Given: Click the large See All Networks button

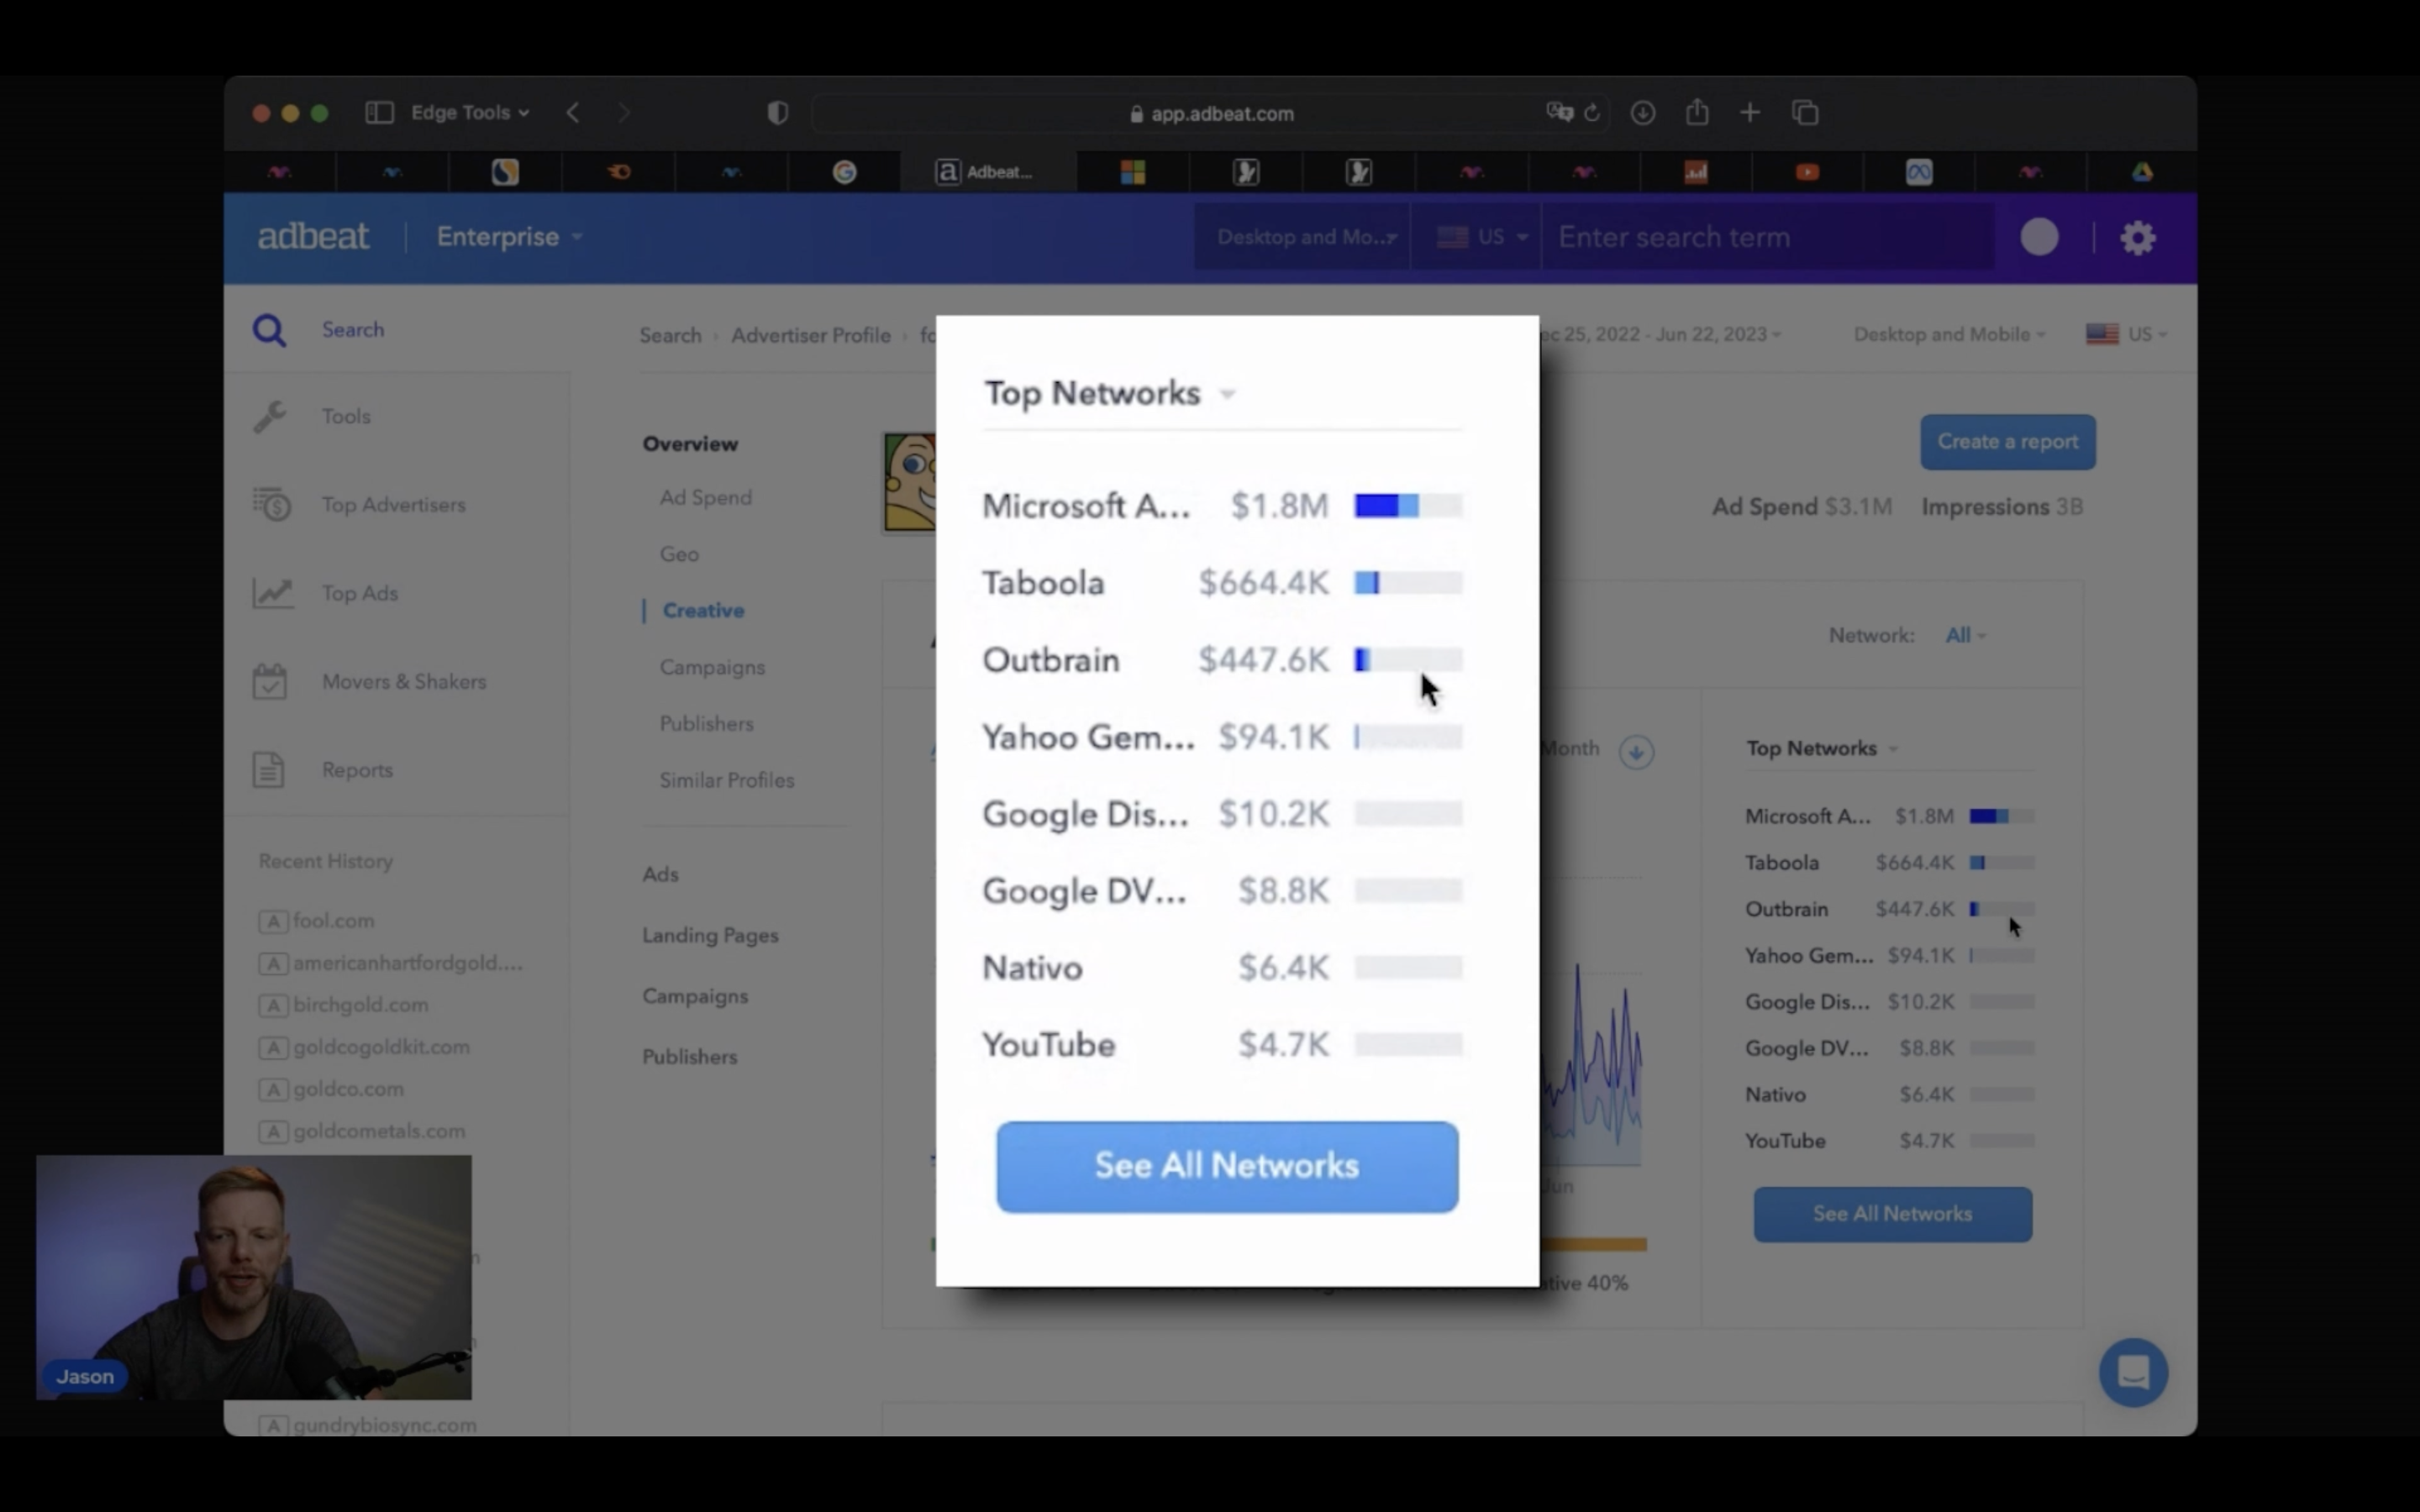Looking at the screenshot, I should pos(1226,1167).
